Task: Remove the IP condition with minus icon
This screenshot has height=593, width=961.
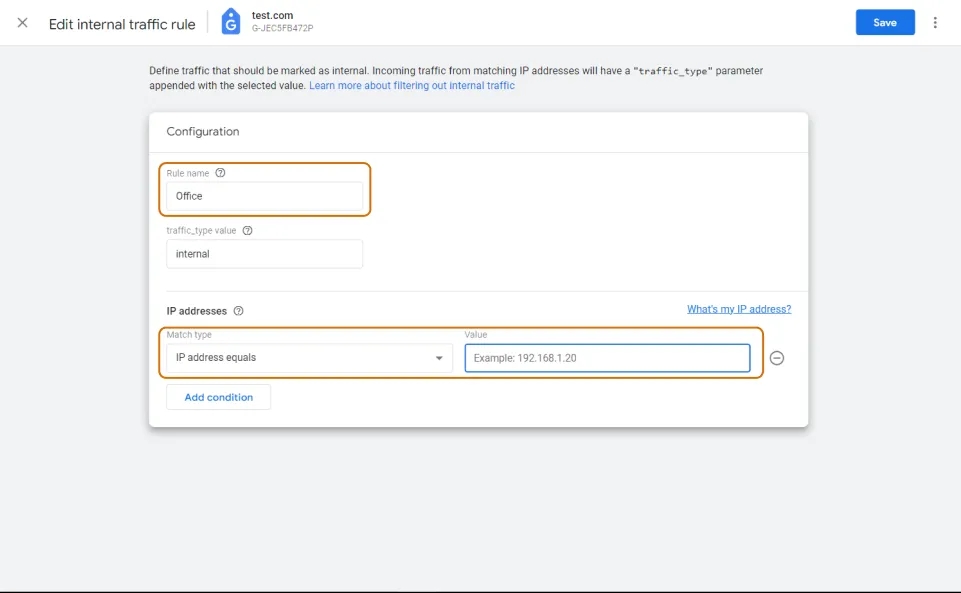Action: (777, 358)
